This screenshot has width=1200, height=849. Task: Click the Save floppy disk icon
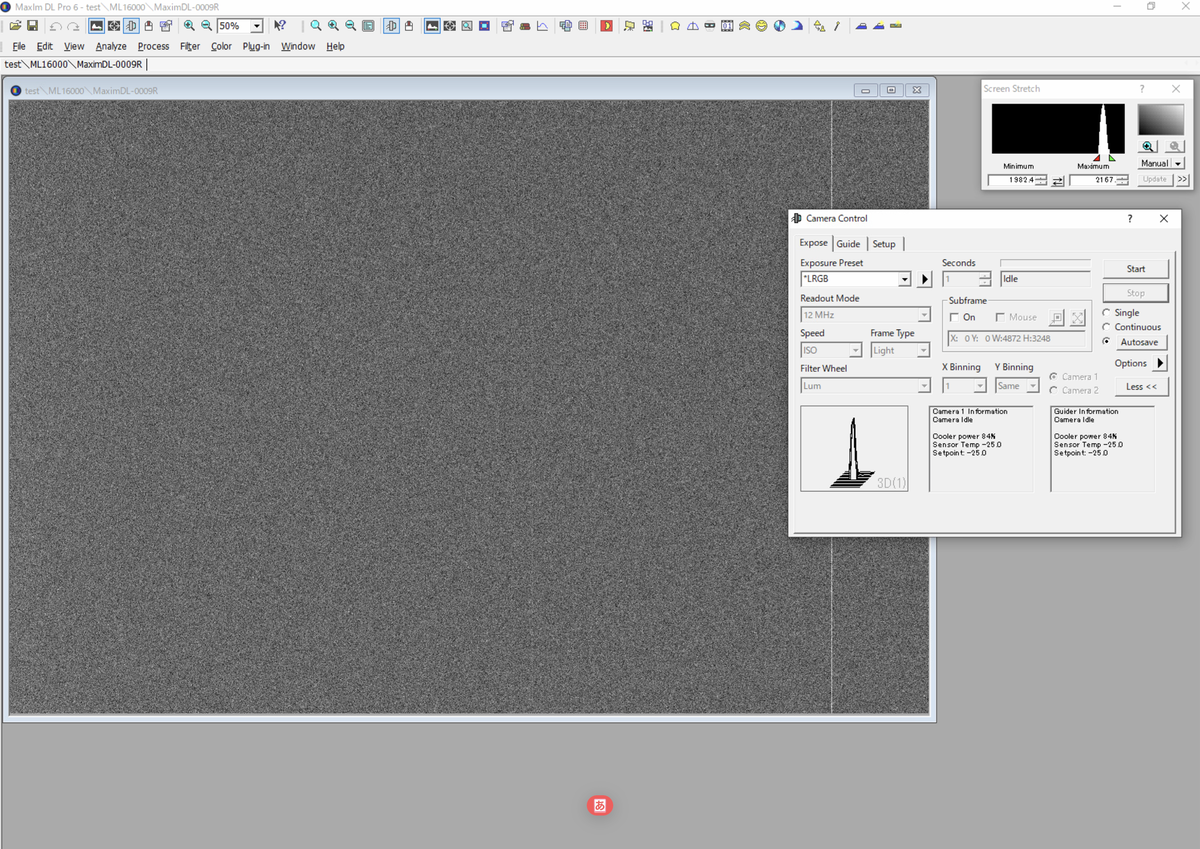pyautogui.click(x=32, y=26)
